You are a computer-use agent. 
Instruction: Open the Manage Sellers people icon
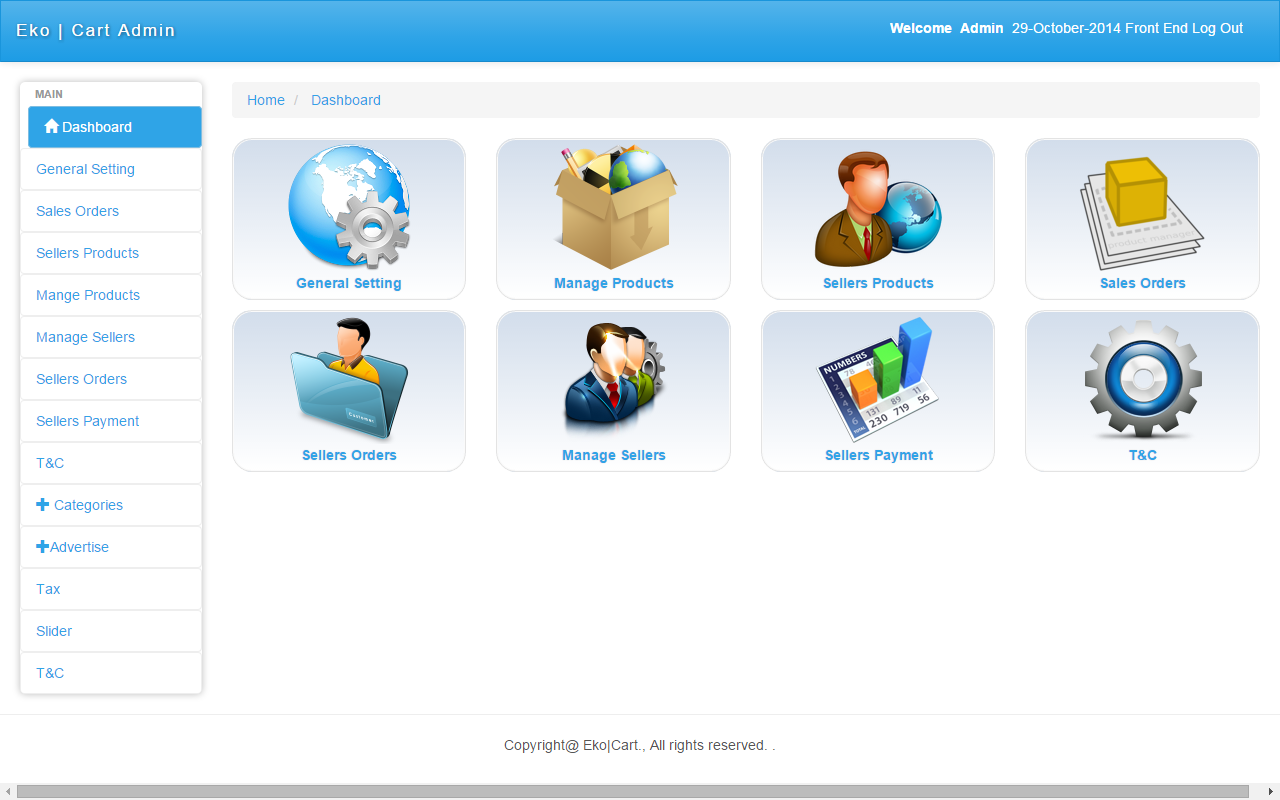(613, 379)
